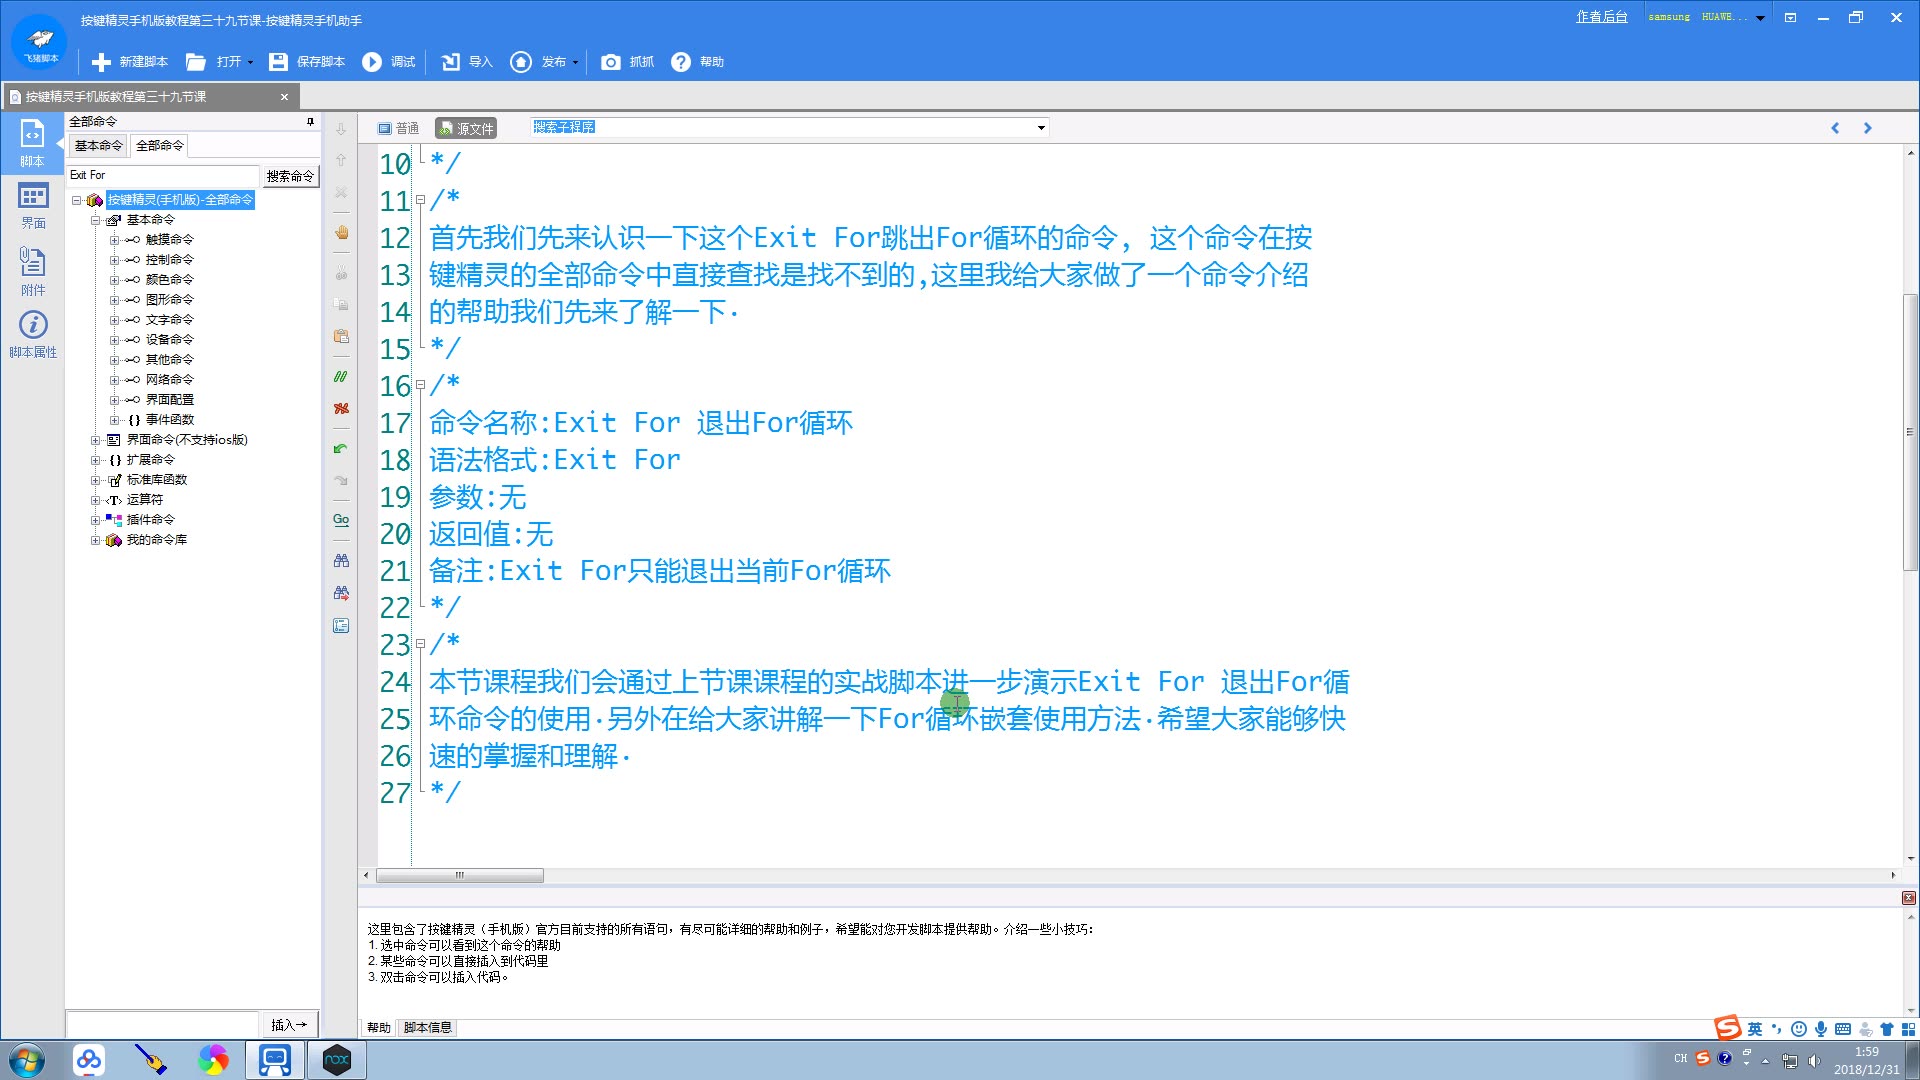This screenshot has height=1080, width=1920.
Task: Select the 全部命令 tab
Action: point(160,146)
